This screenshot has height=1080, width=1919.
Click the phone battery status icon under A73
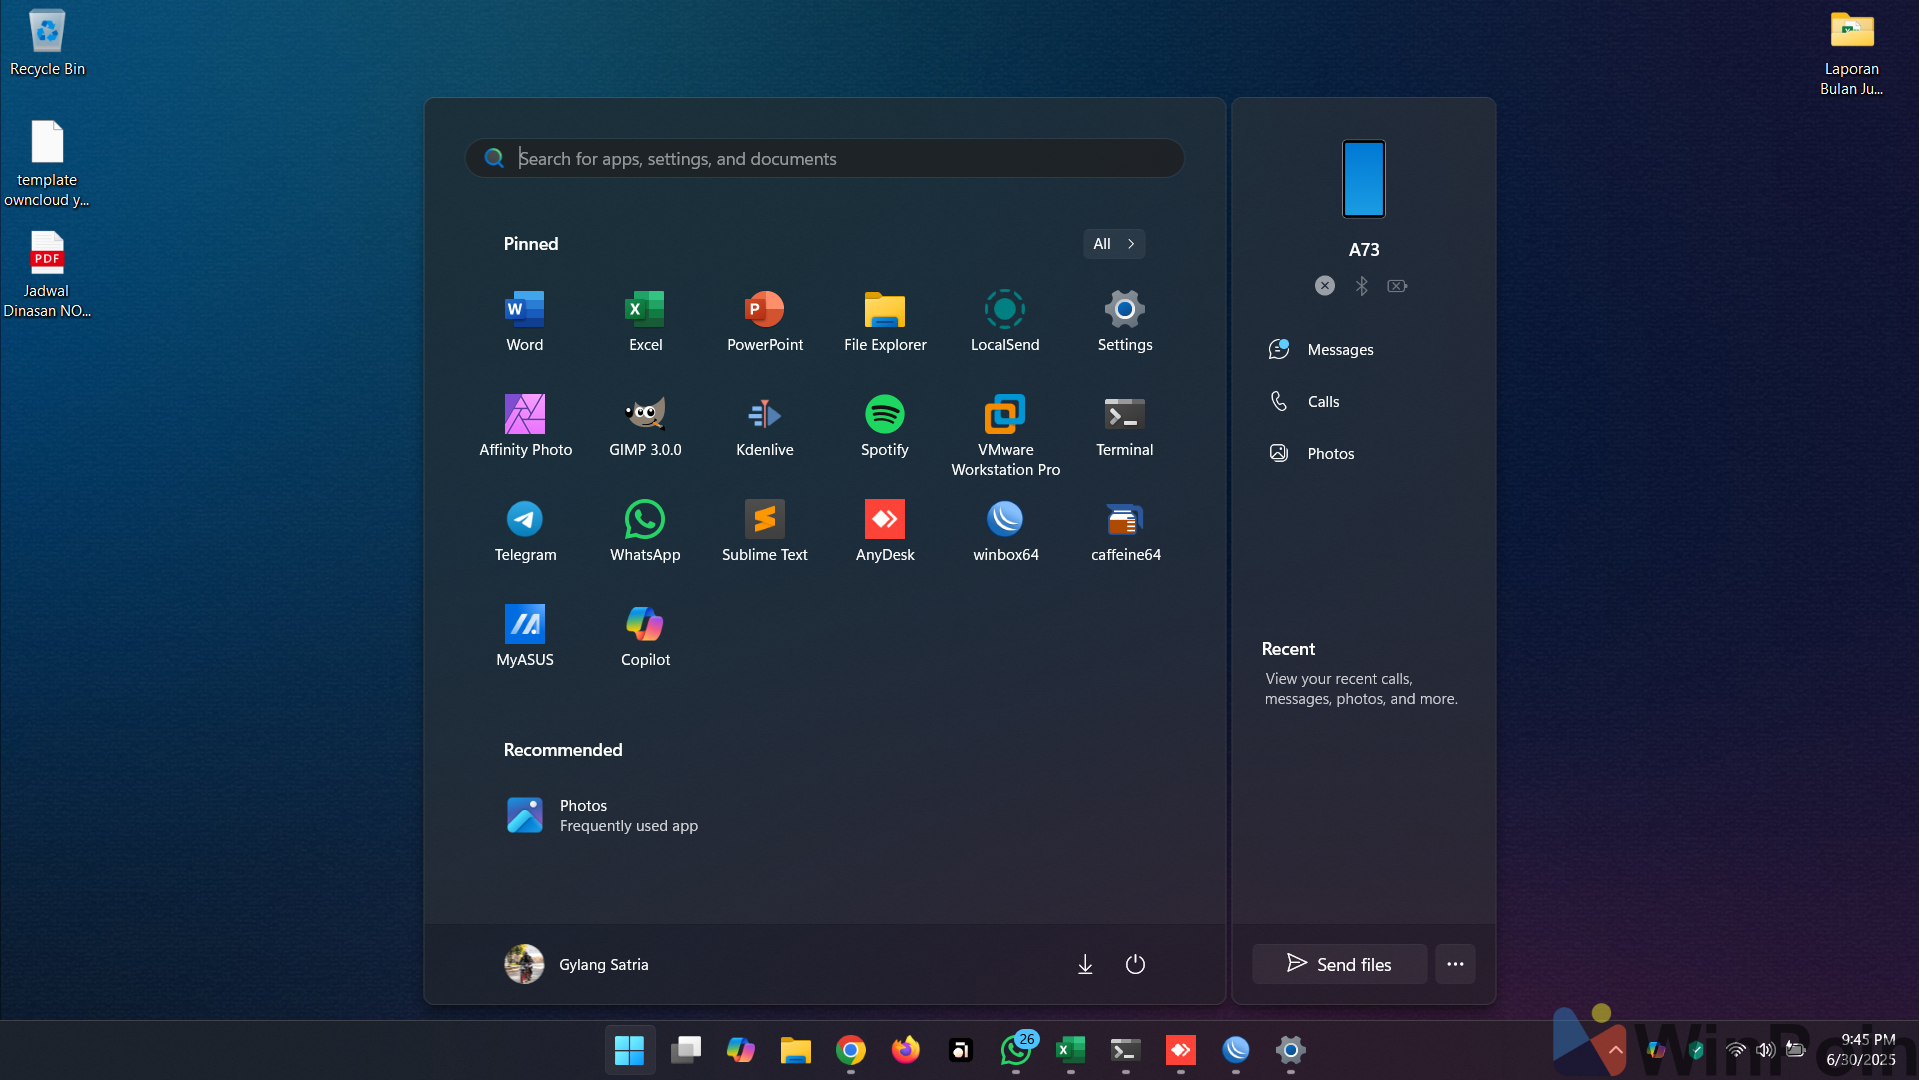[1397, 286]
